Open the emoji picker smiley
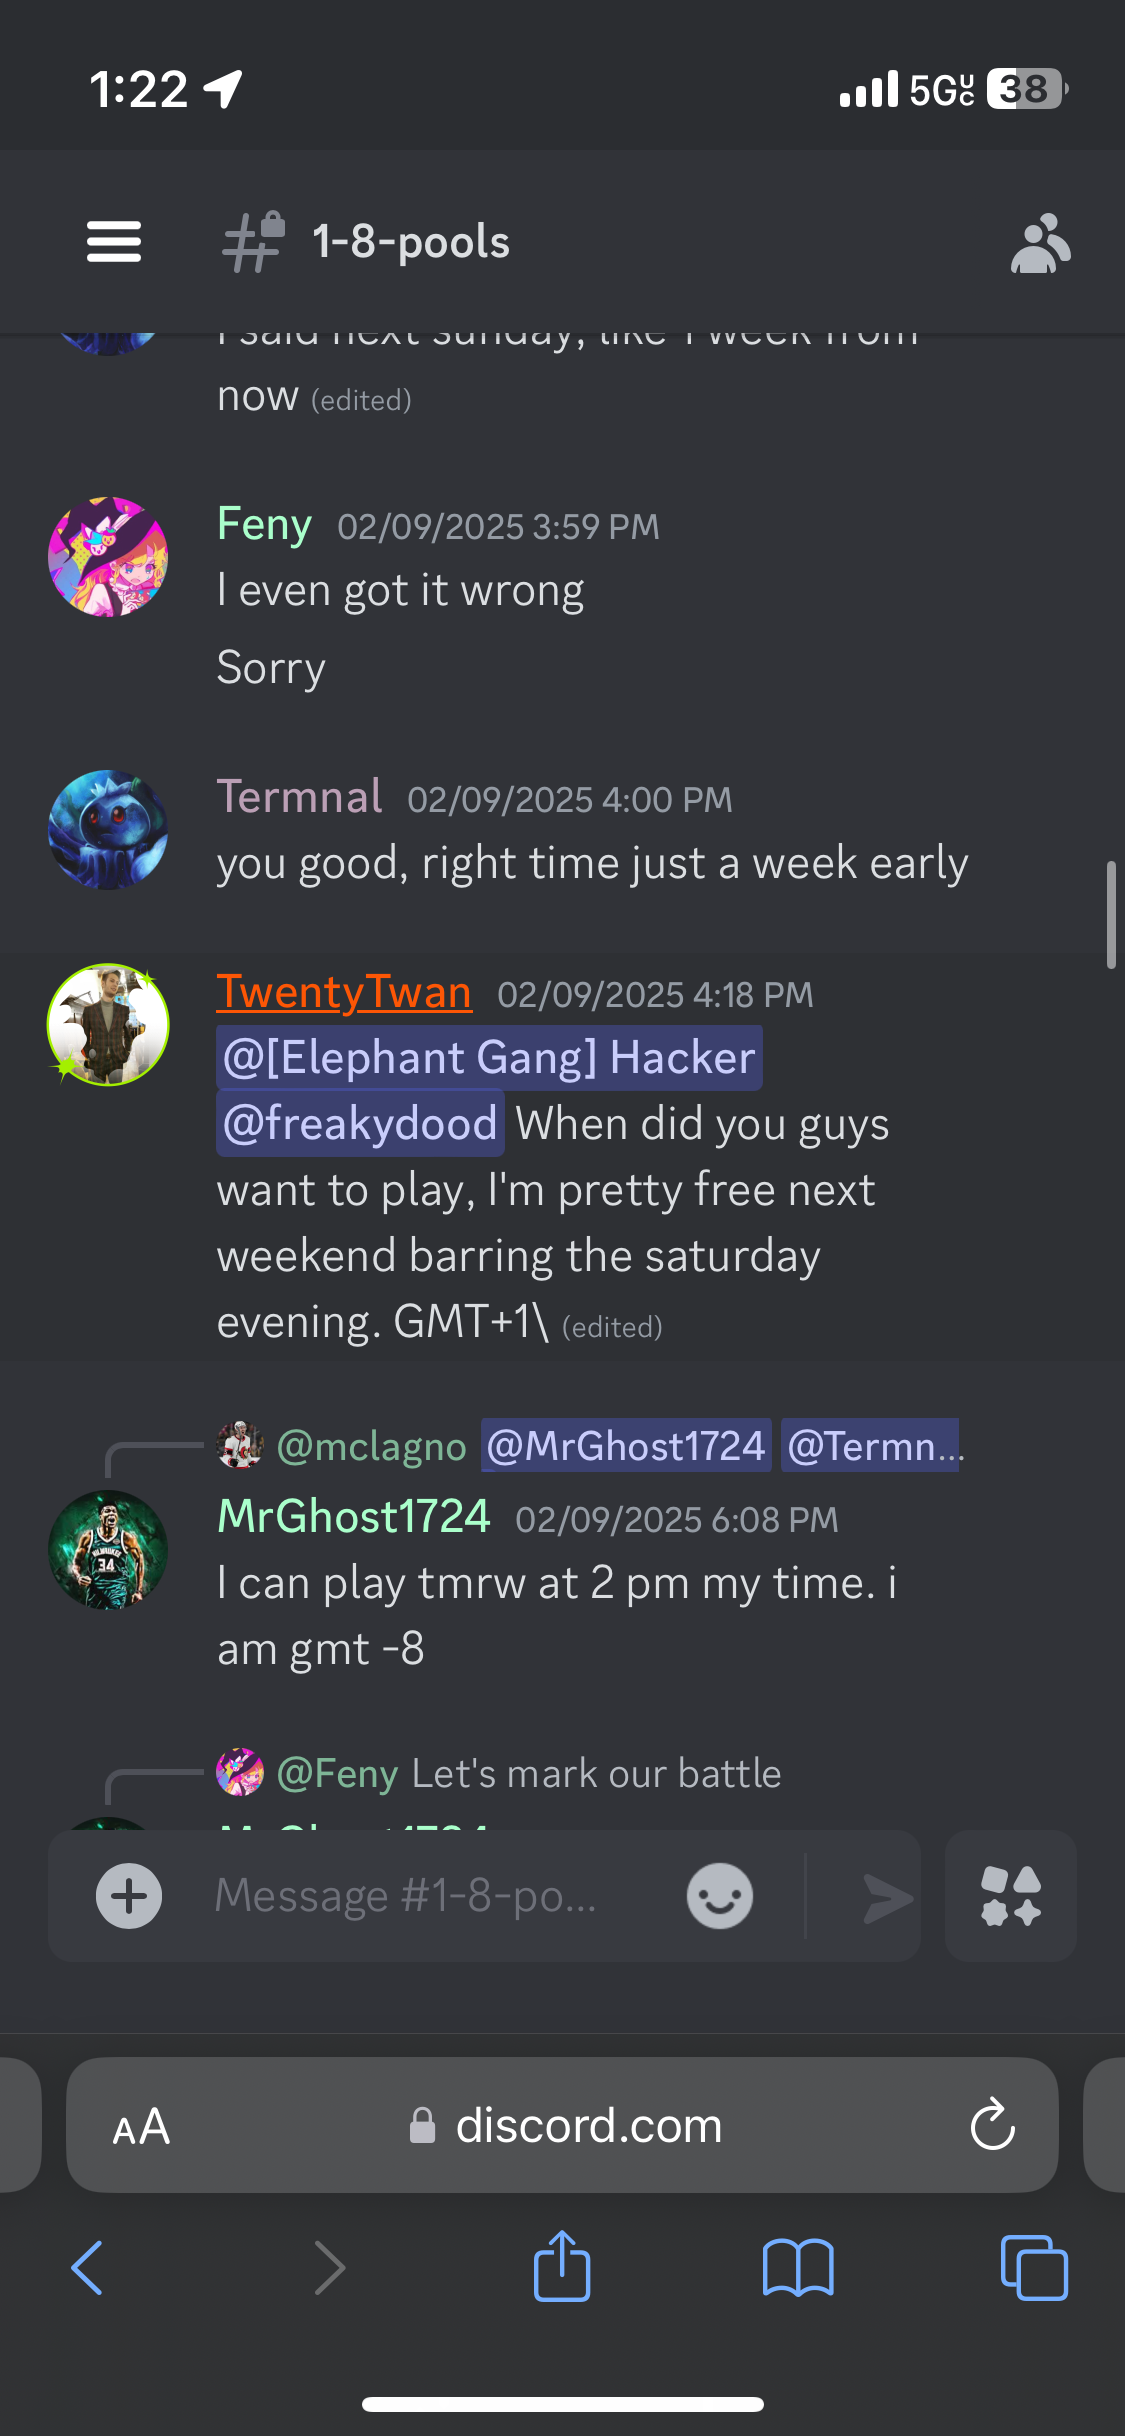Viewport: 1125px width, 2436px height. coord(720,1896)
